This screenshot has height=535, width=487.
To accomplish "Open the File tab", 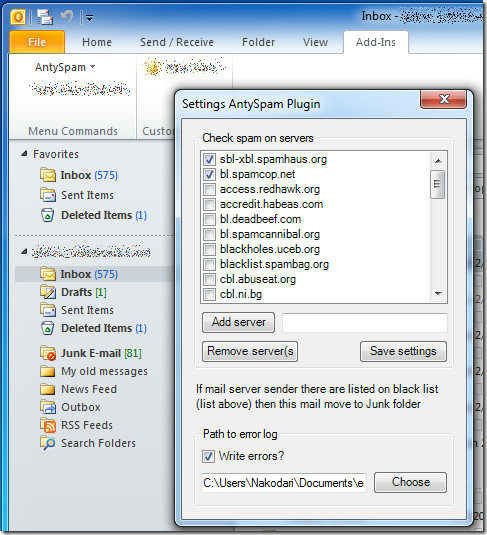I will coord(37,42).
